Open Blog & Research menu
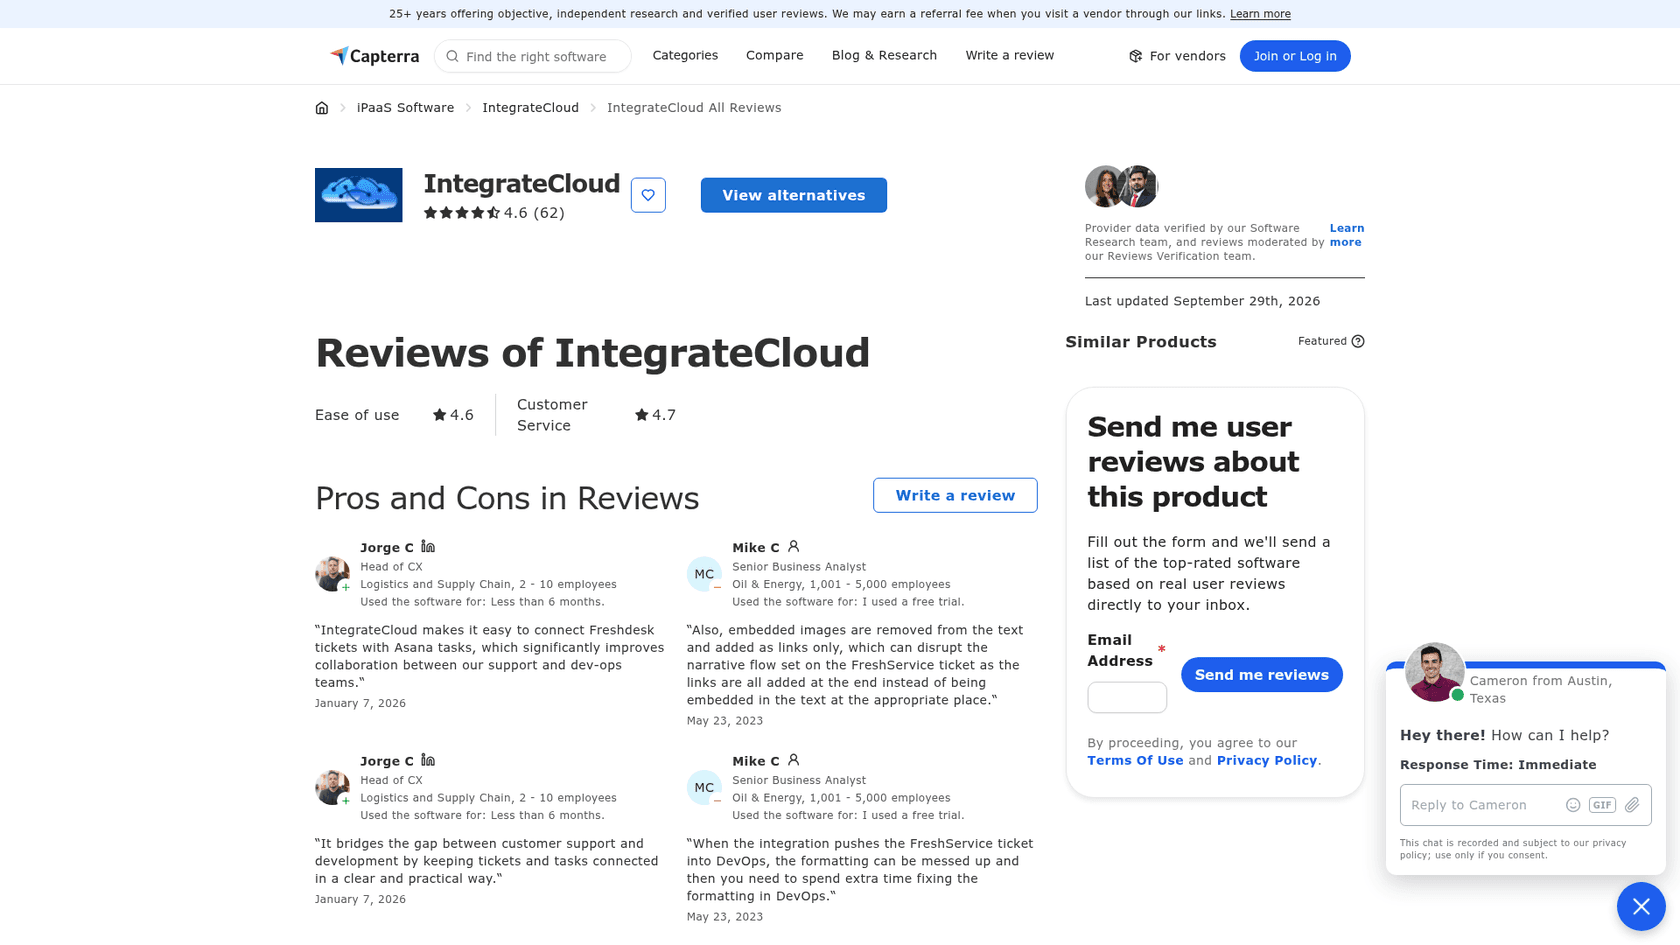 [884, 55]
